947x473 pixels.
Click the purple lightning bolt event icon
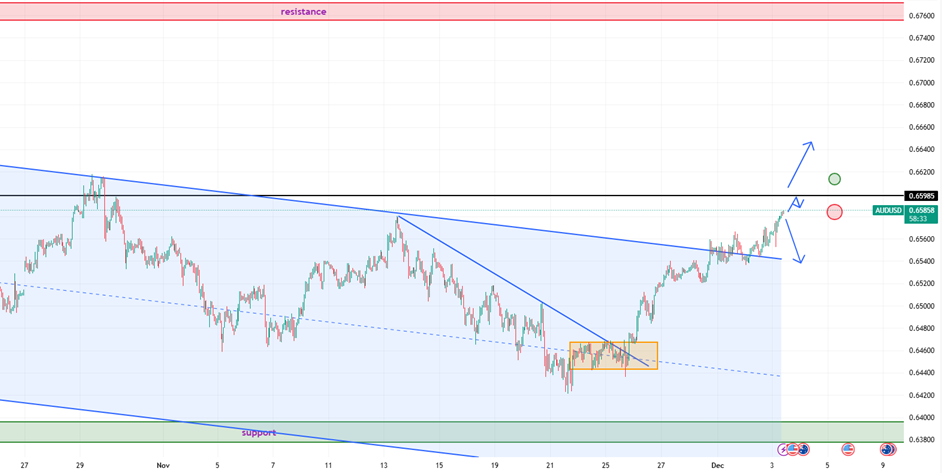point(782,450)
